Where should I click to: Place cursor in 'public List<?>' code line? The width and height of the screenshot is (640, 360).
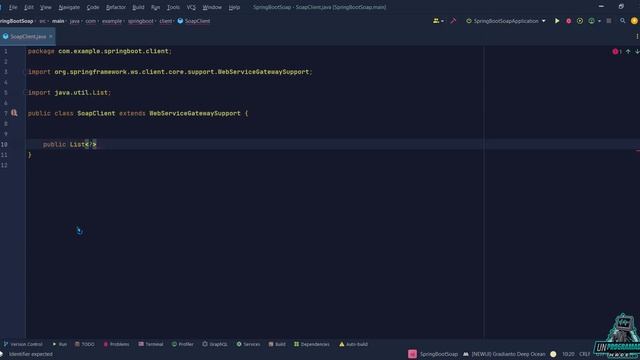[x=69, y=144]
